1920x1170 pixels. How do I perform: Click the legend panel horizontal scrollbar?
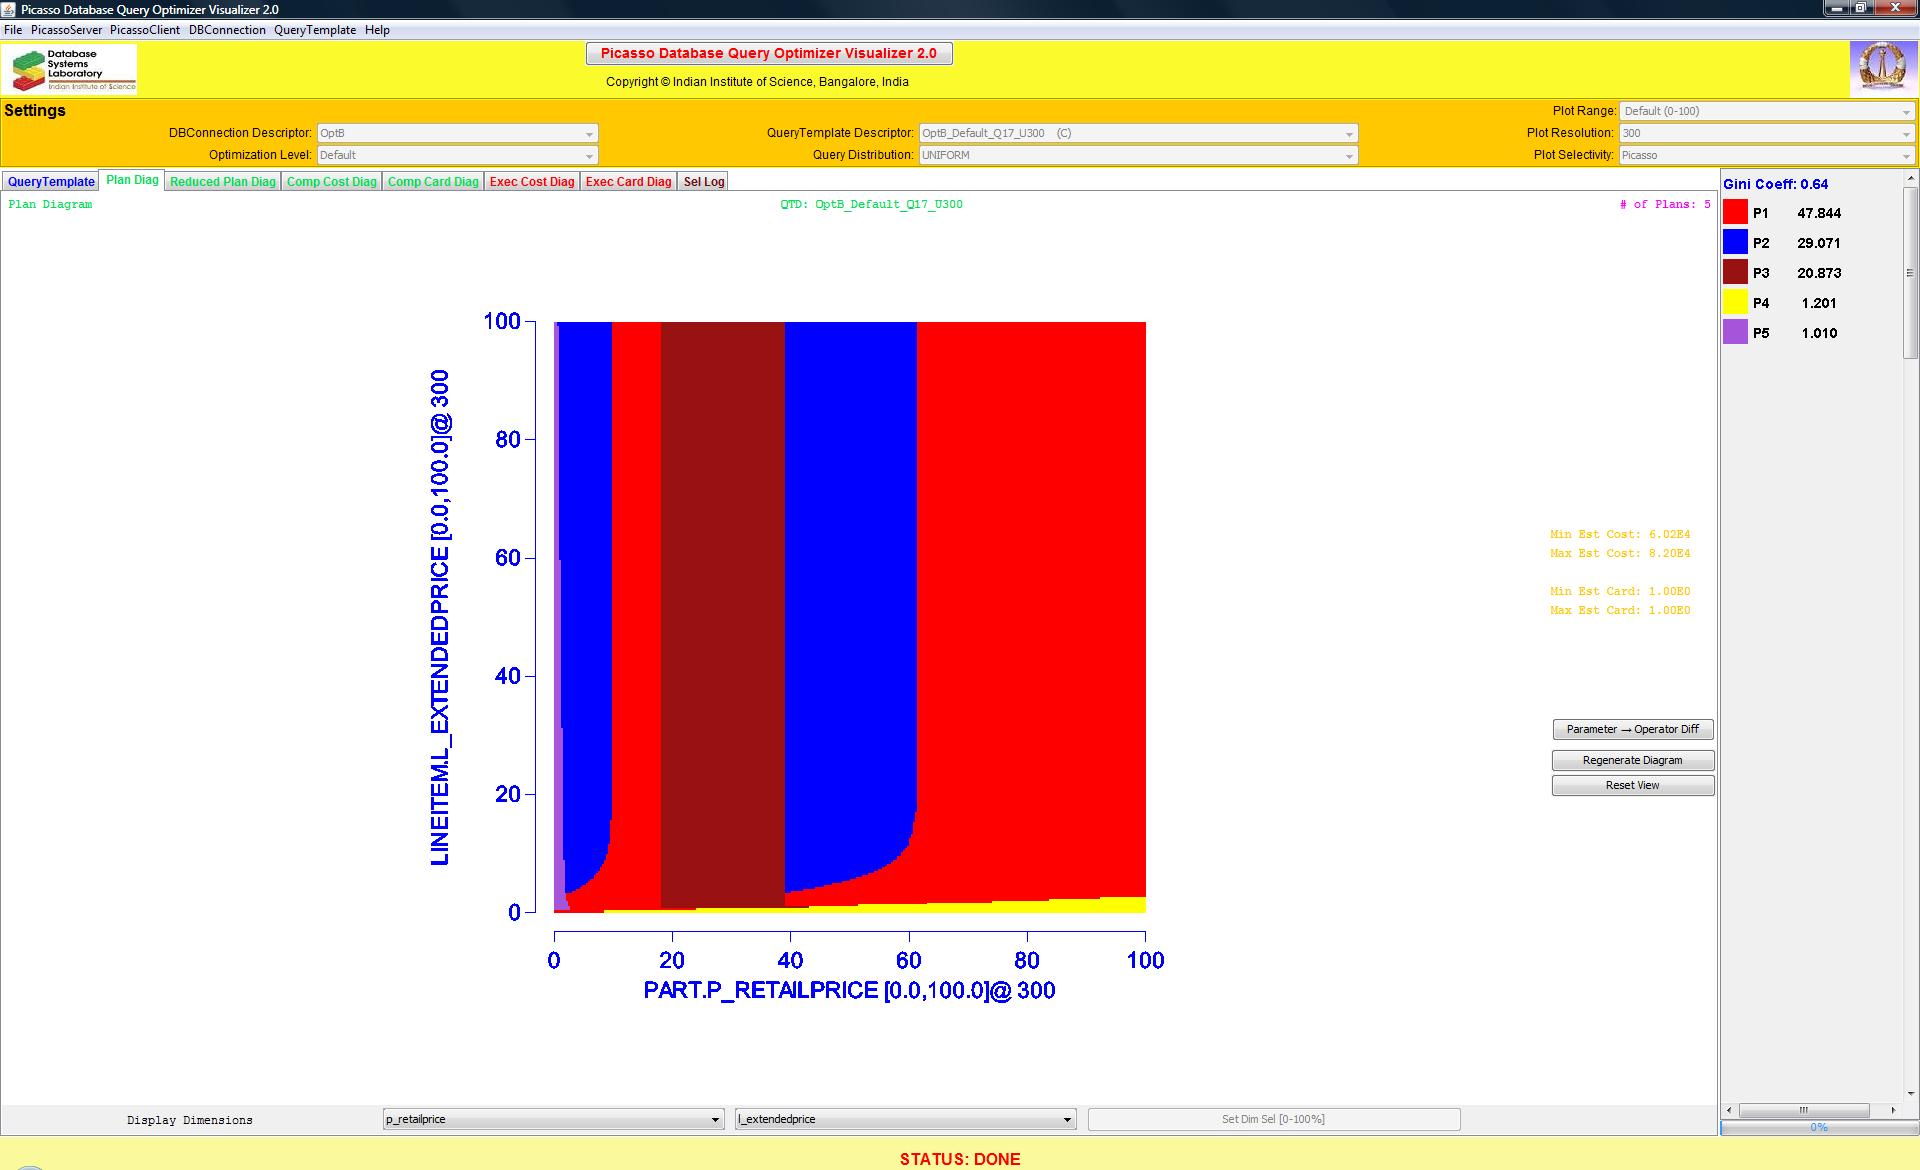pos(1804,1110)
